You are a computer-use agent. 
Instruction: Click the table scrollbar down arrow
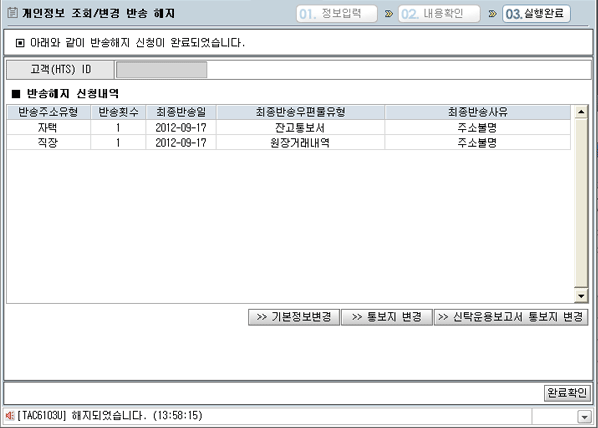[581, 295]
